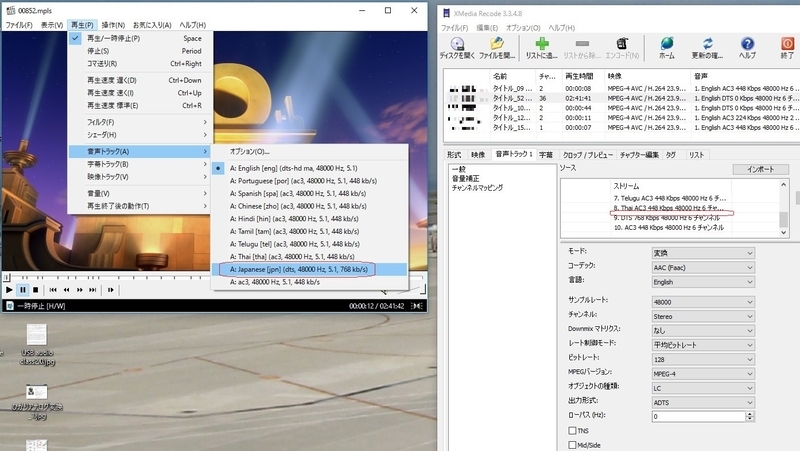
Task: Click the Play button in player
Action: [9, 290]
